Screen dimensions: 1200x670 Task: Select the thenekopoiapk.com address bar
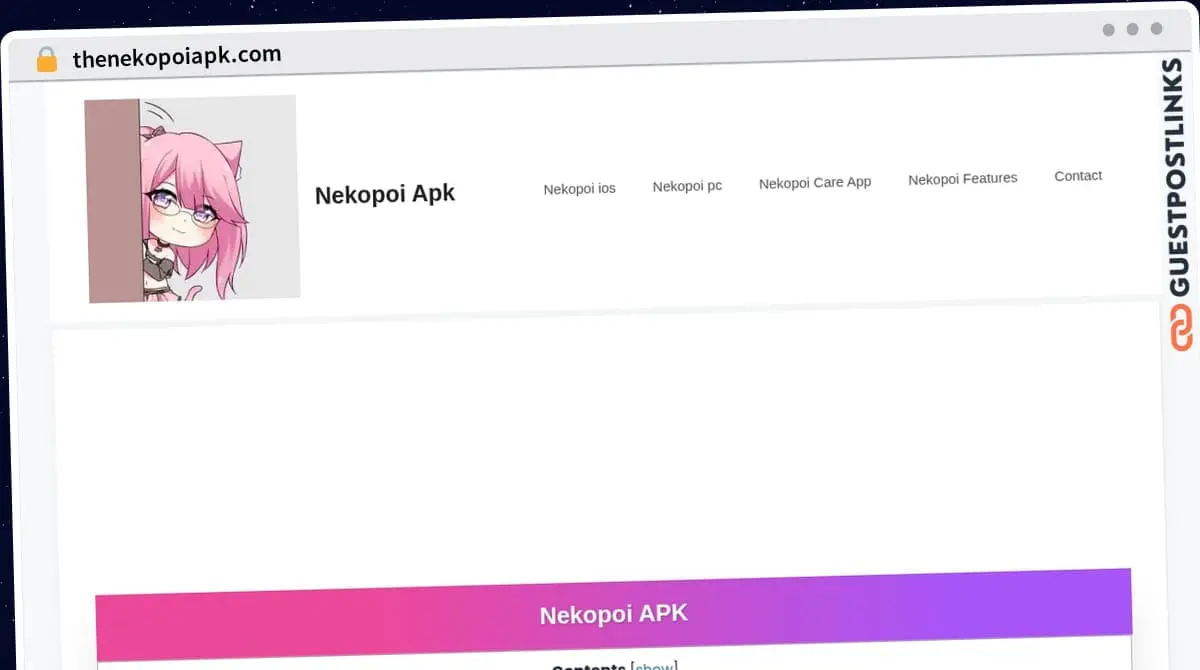pos(176,56)
